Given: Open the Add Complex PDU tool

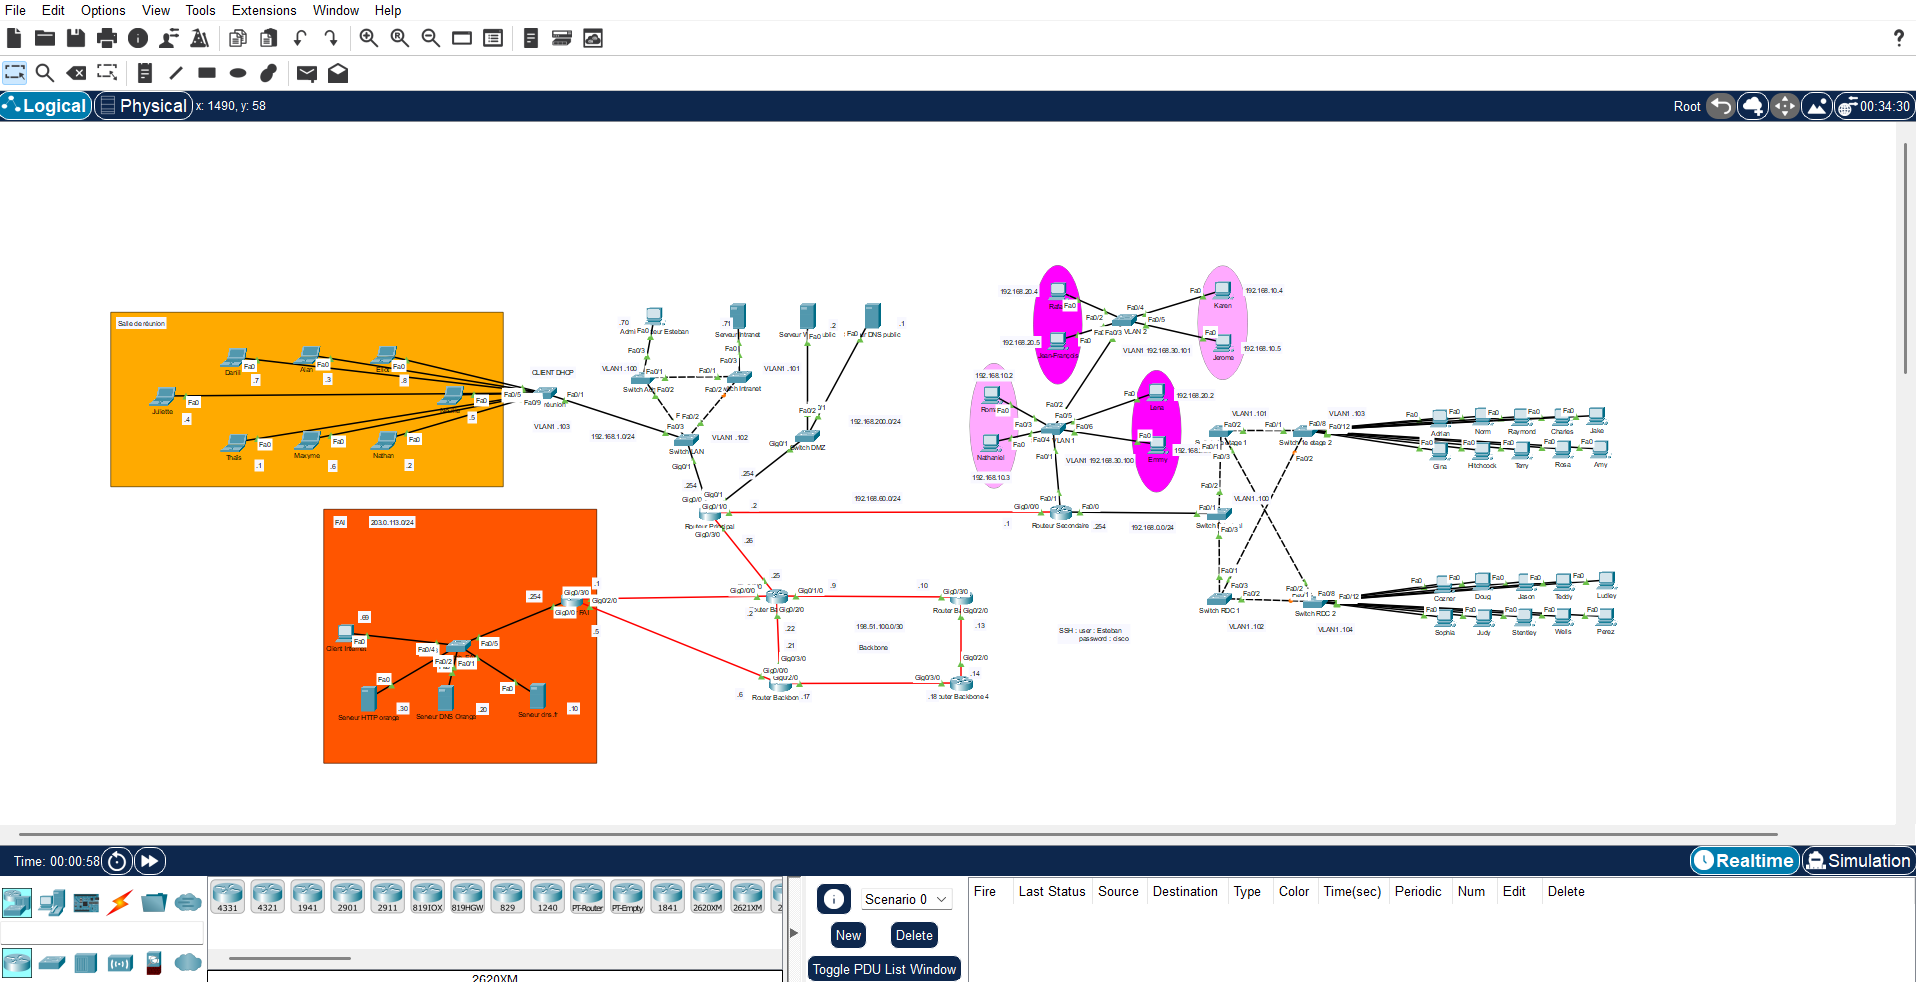Looking at the screenshot, I should coord(337,72).
